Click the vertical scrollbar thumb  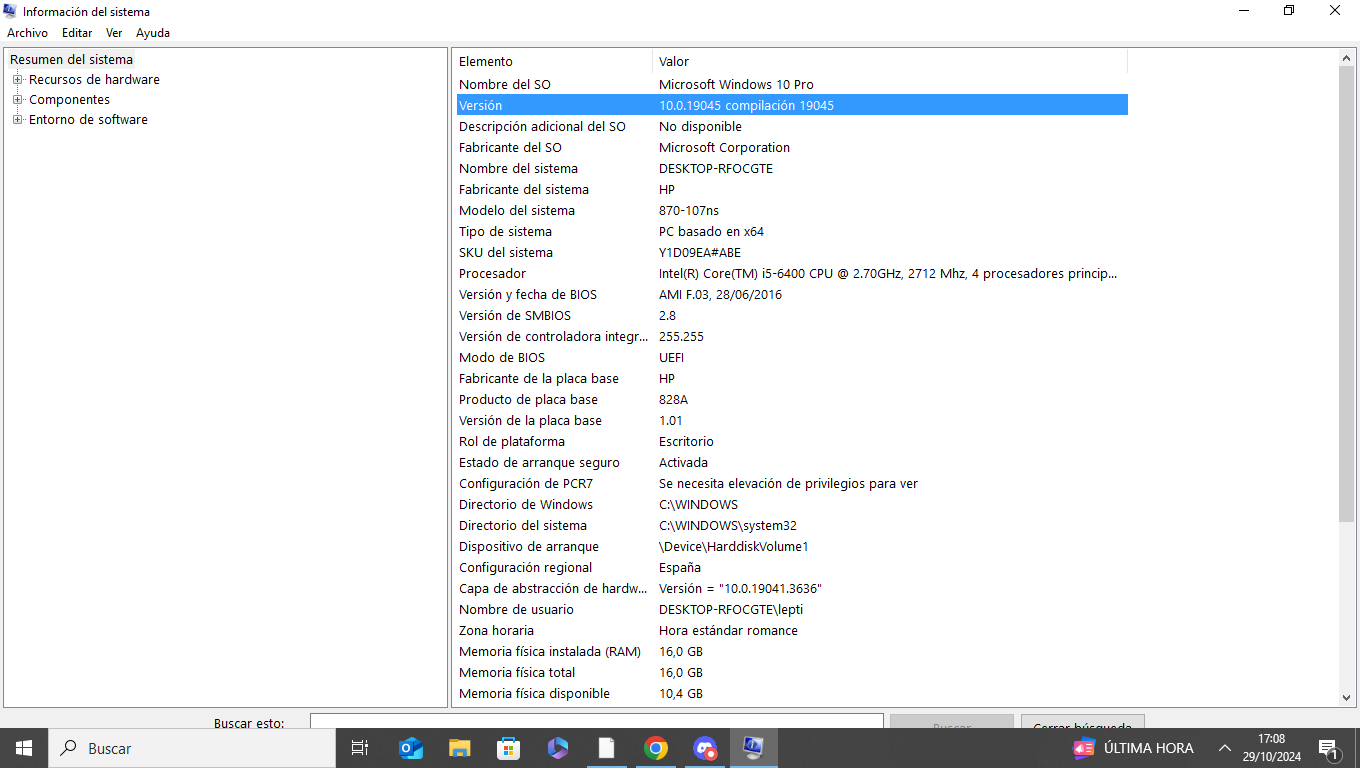[1347, 294]
